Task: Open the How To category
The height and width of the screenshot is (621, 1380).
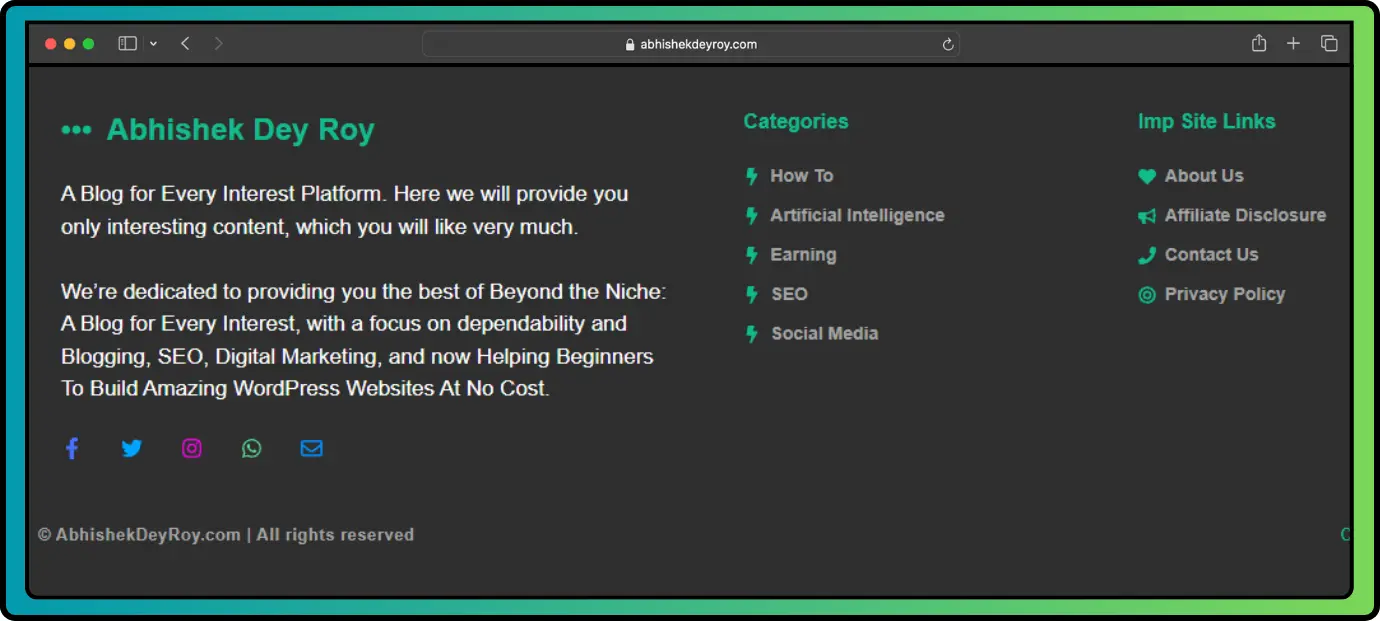Action: tap(802, 176)
